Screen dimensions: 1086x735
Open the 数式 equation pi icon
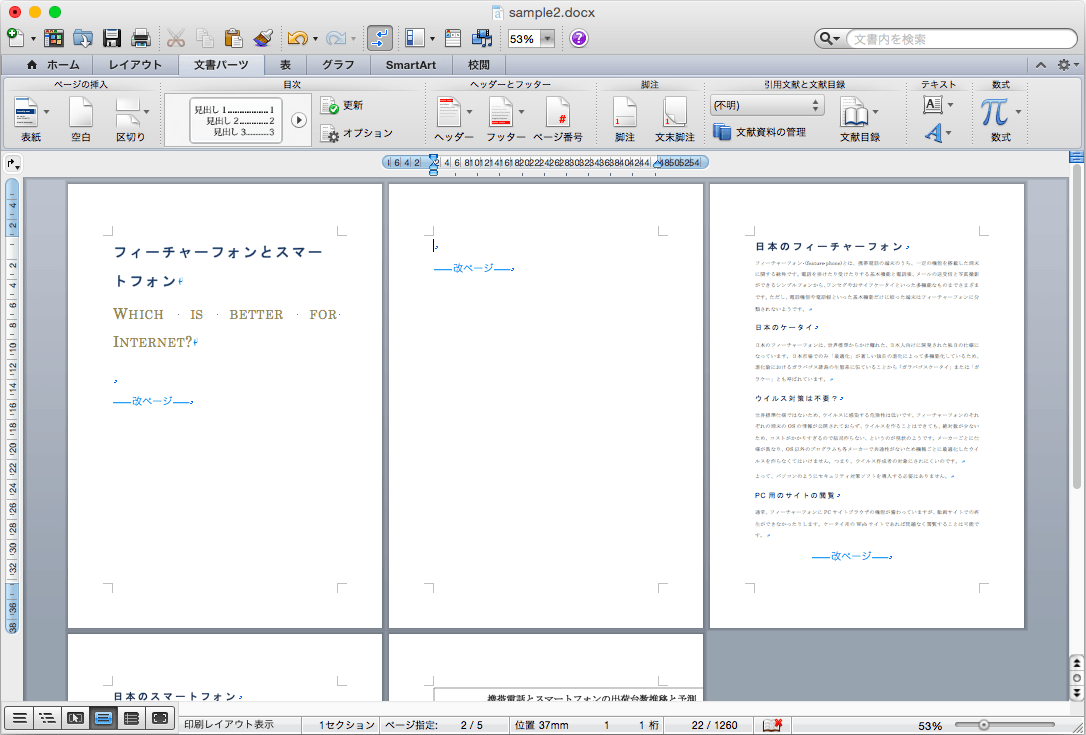994,113
